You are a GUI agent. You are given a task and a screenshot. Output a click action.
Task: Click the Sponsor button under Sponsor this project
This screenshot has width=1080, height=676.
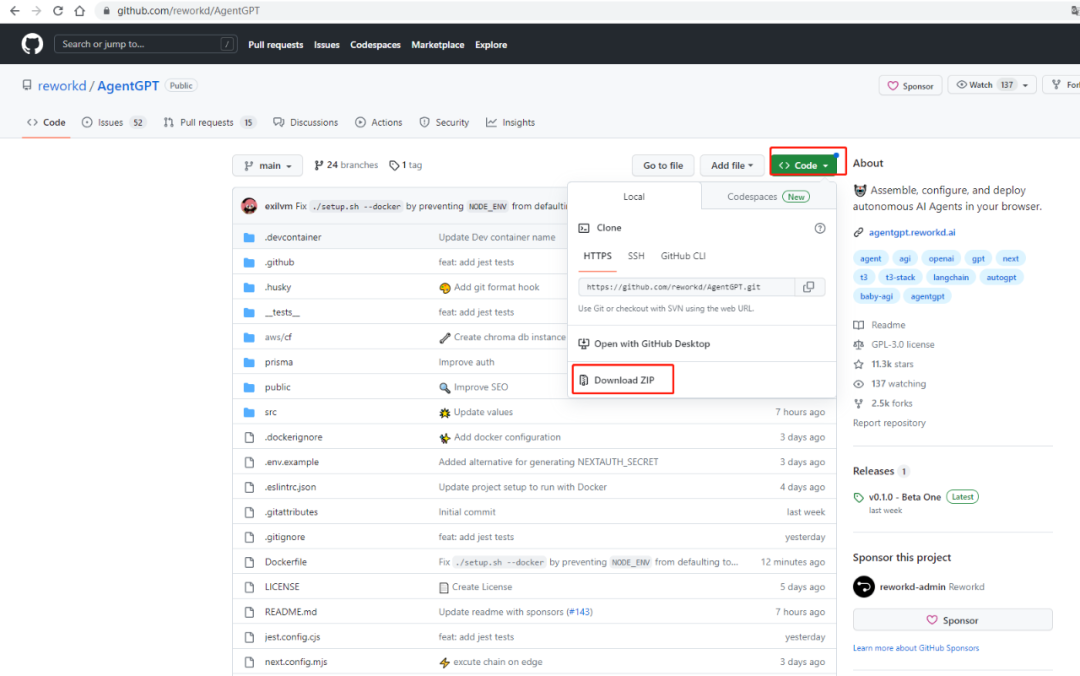(953, 620)
